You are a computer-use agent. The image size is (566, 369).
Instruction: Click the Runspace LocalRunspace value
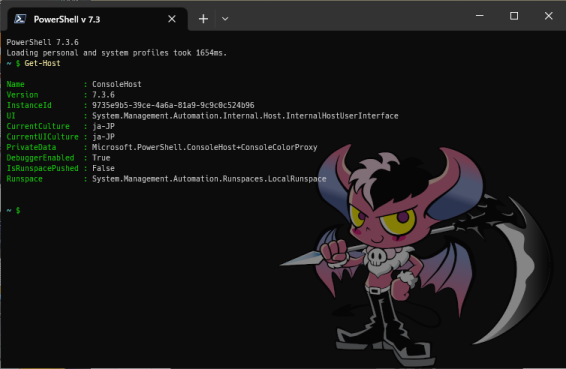tap(209, 179)
